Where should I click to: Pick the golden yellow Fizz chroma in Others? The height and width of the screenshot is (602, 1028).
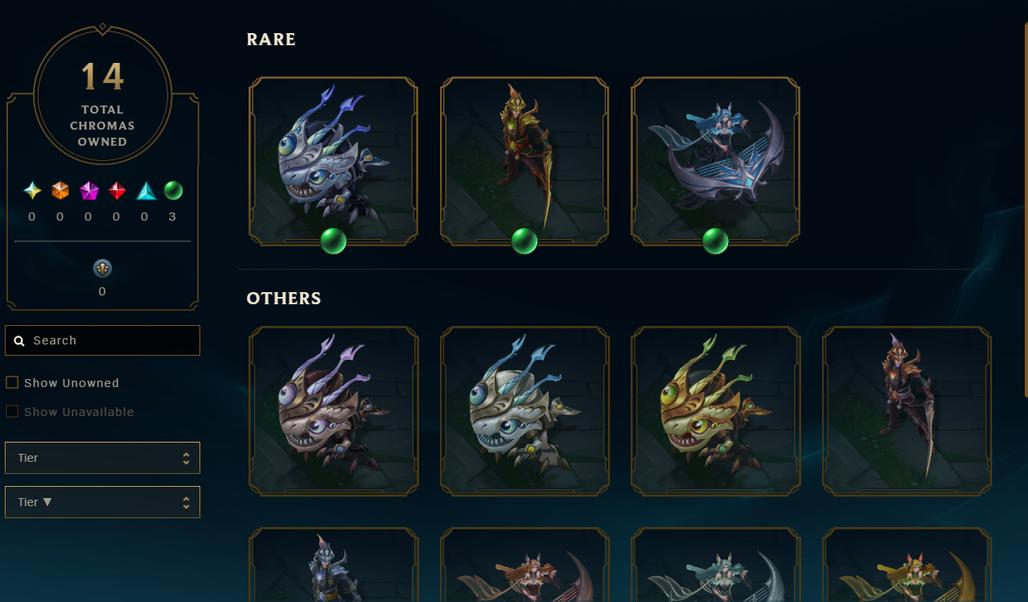click(x=715, y=411)
